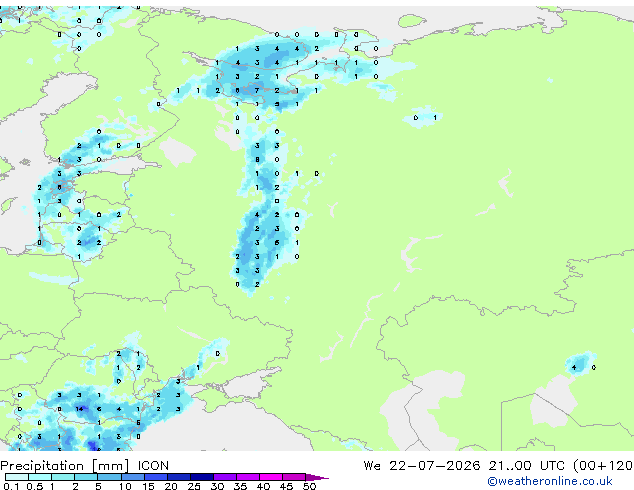
Task: Click the "21..00" time text
Action: [510, 466]
